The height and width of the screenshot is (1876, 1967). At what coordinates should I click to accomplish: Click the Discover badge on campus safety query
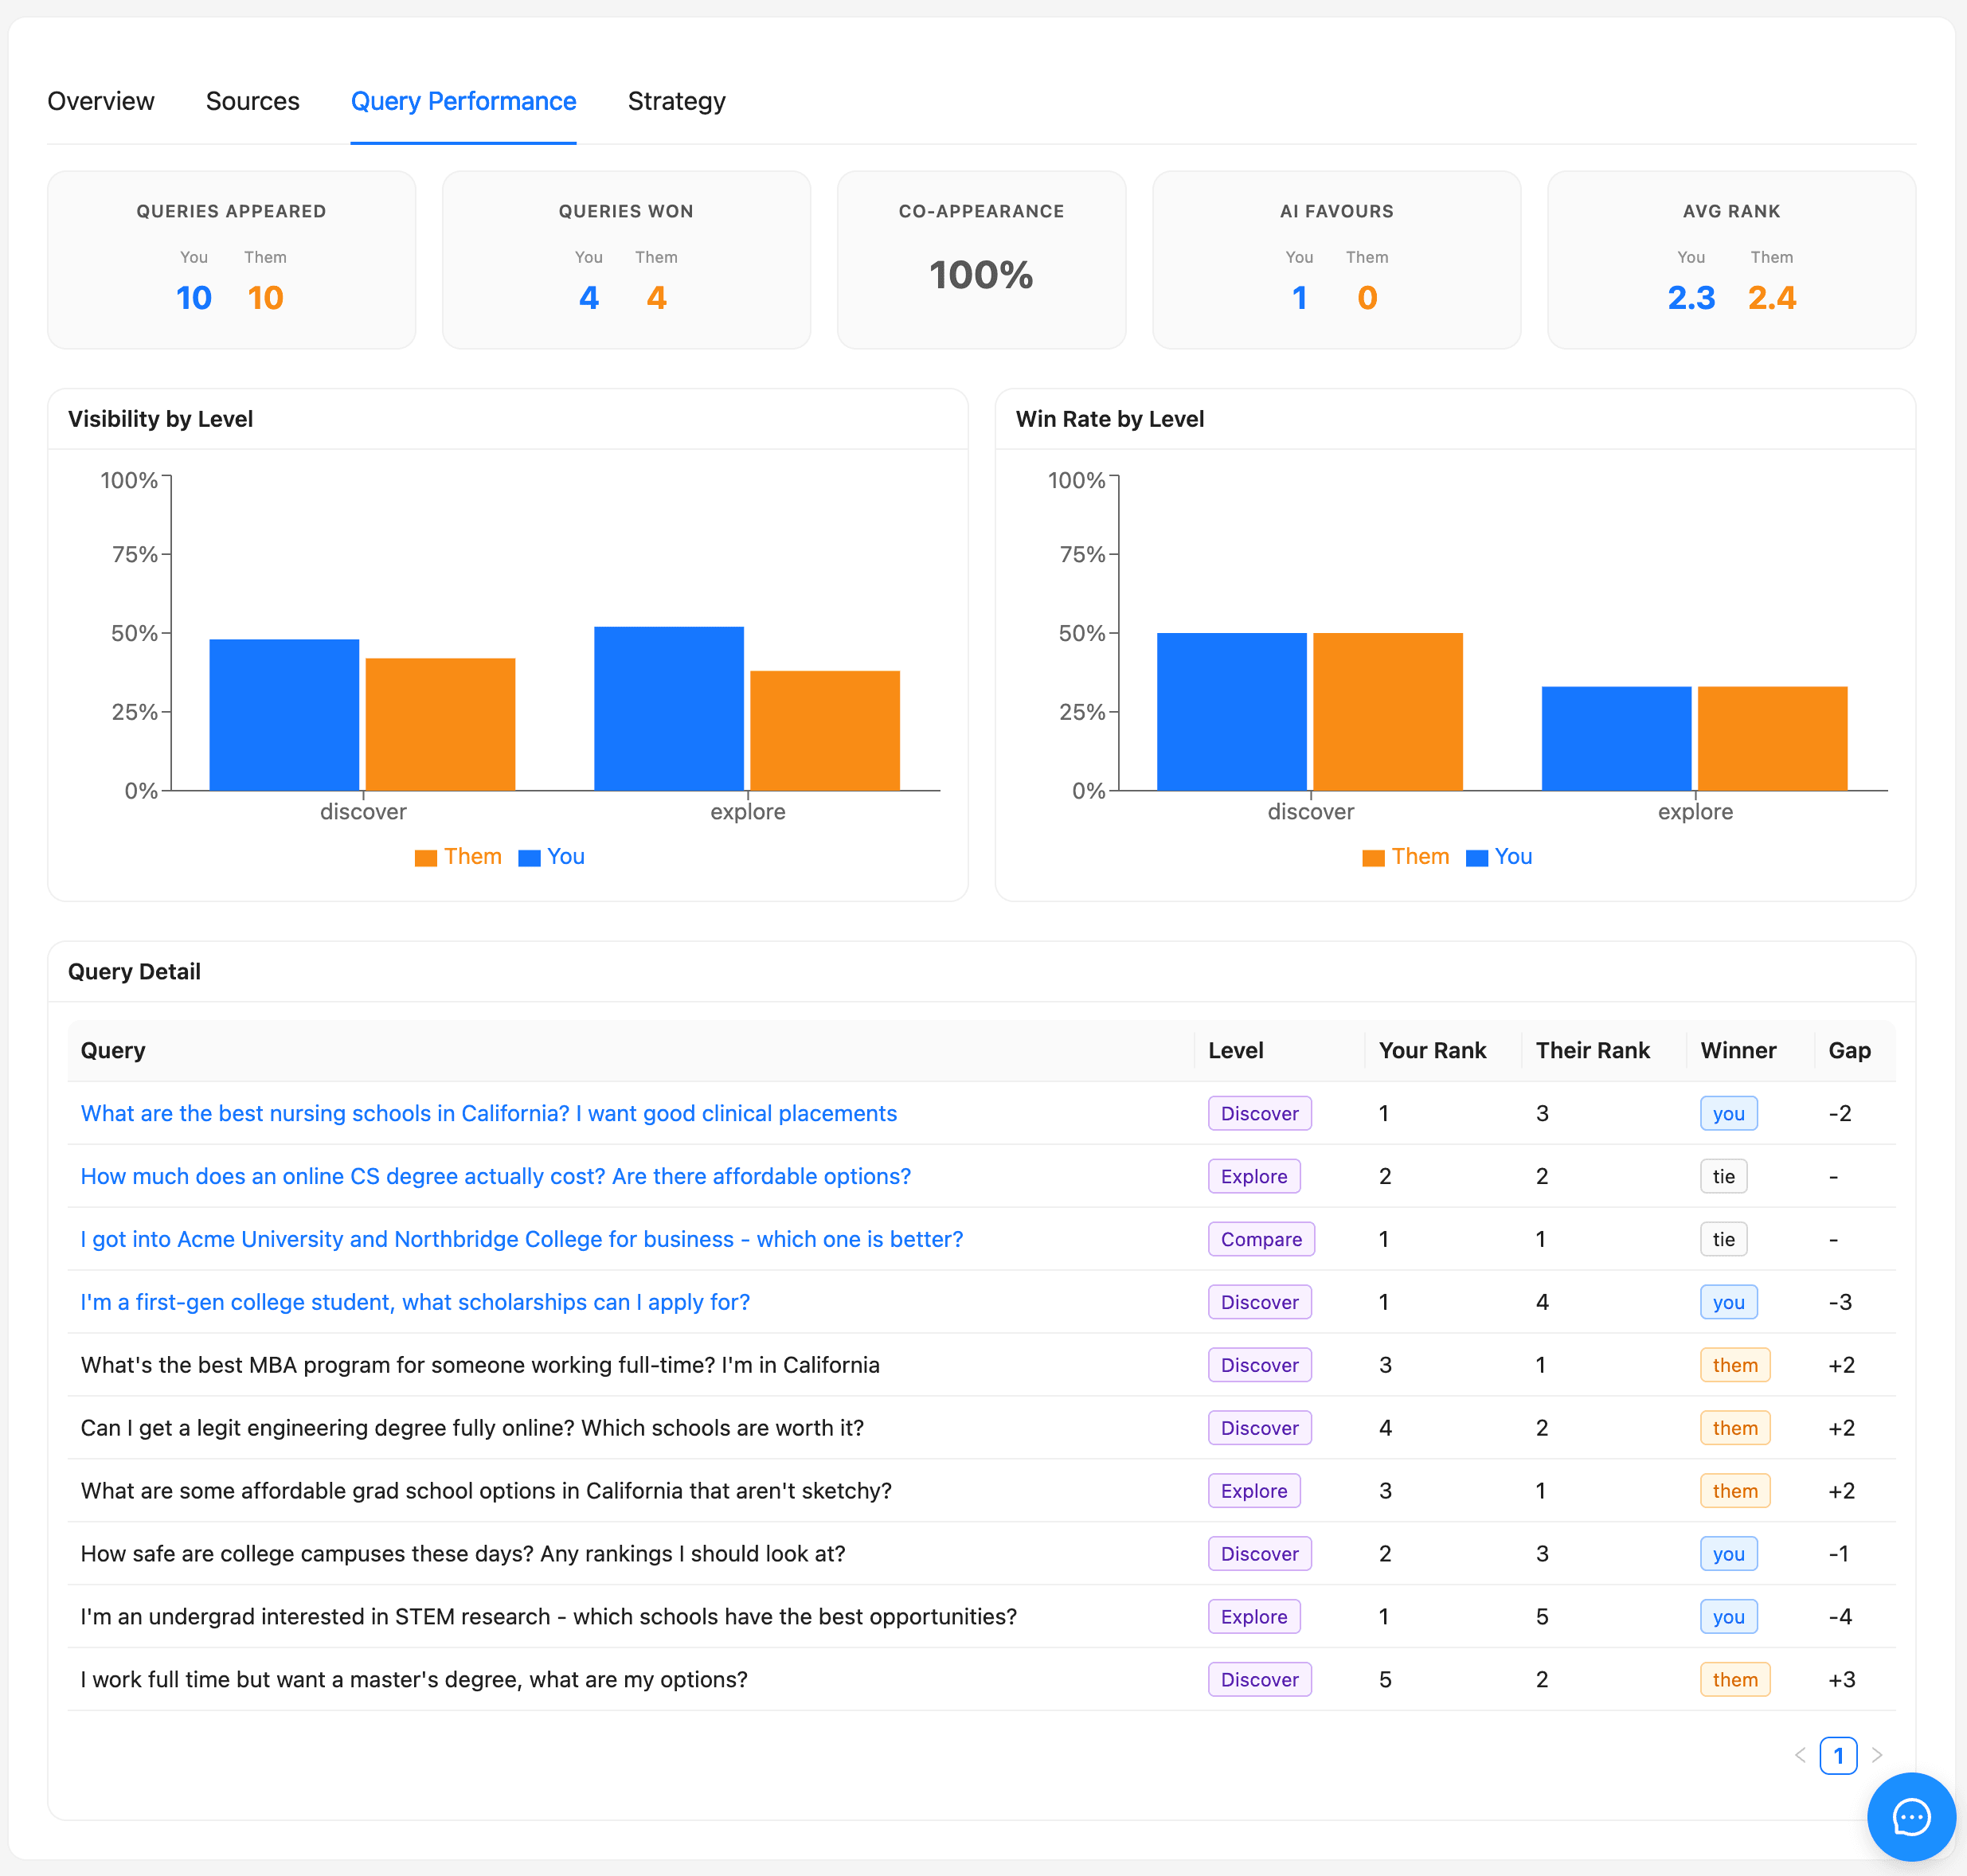[1259, 1553]
